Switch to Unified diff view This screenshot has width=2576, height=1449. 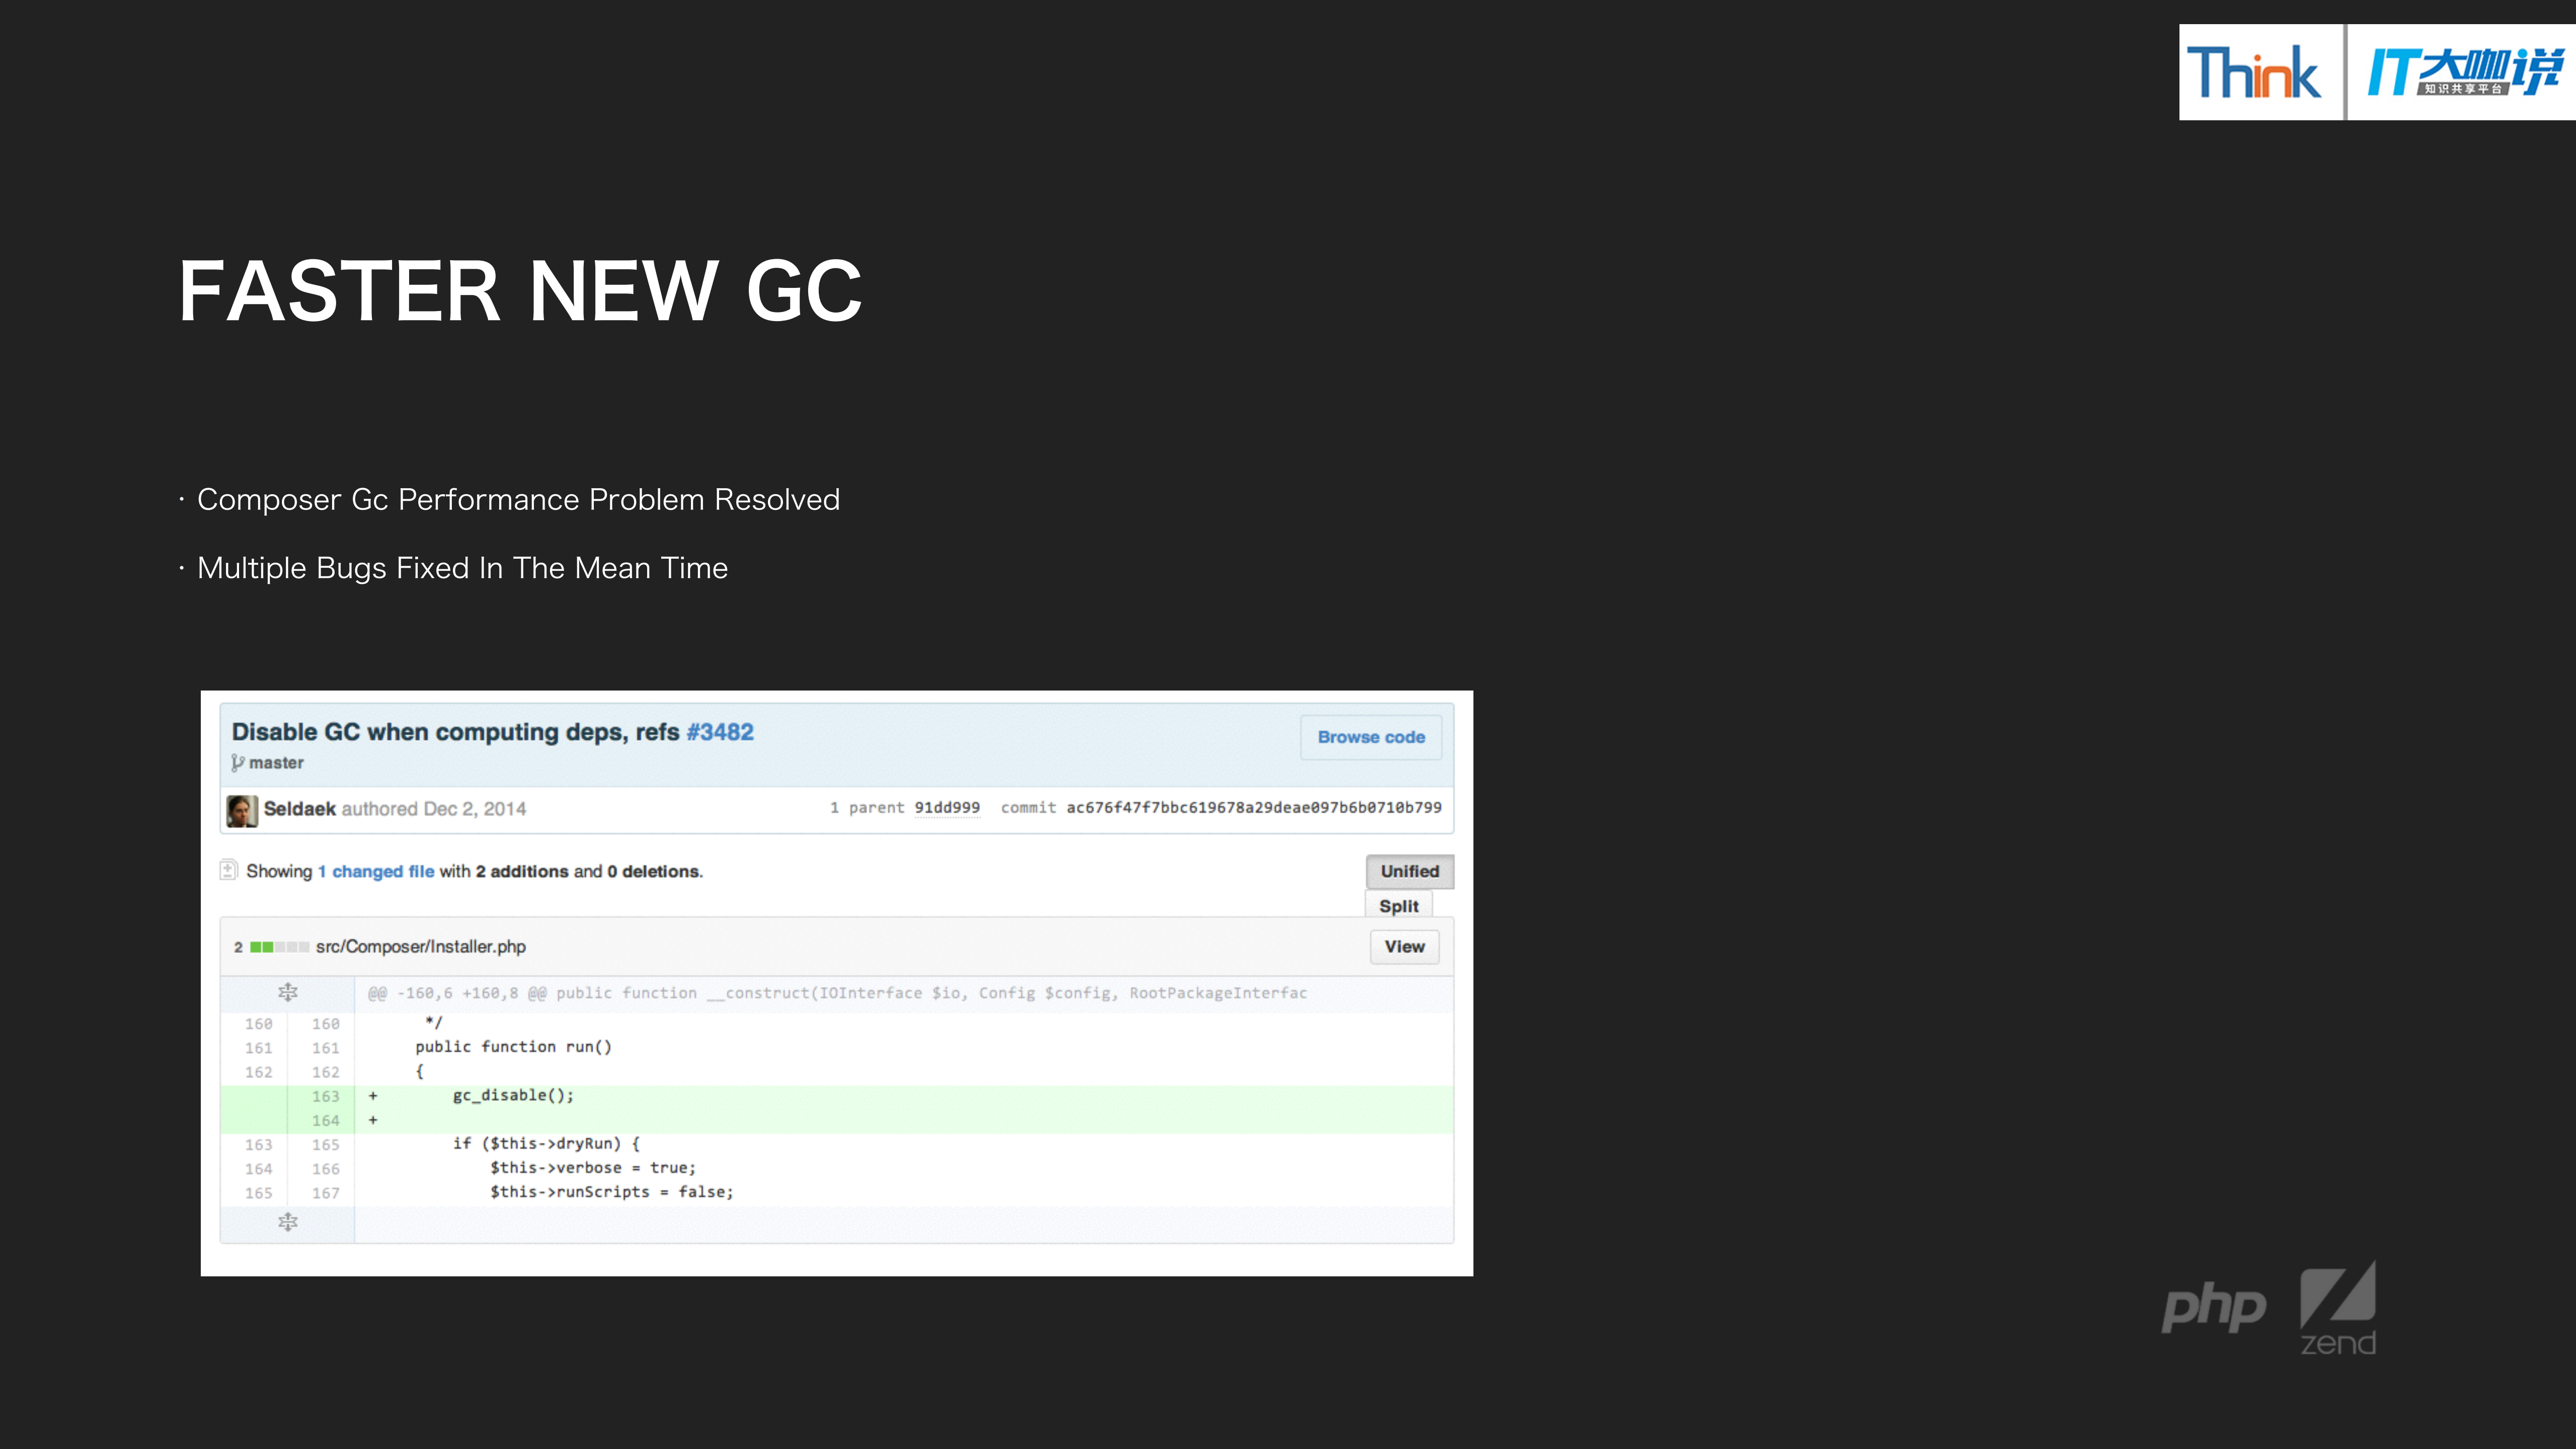coord(1409,871)
